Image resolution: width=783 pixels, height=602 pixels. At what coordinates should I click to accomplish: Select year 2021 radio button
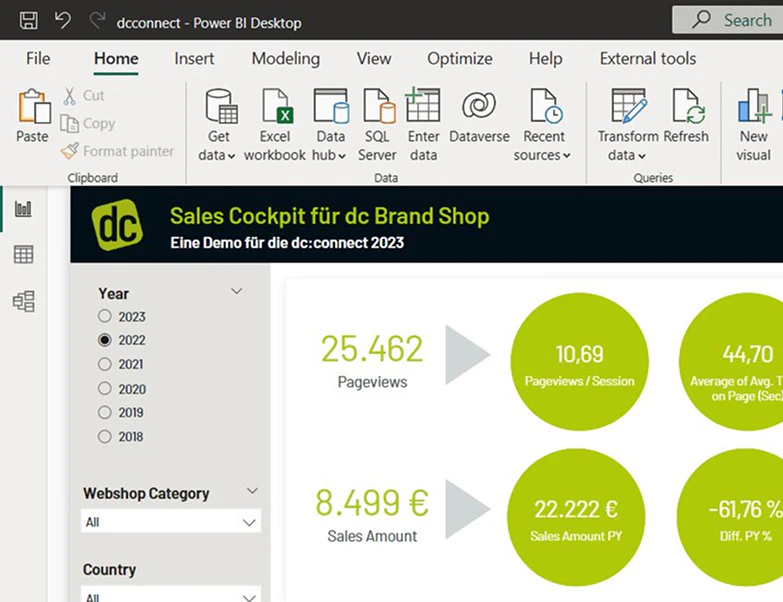(104, 364)
